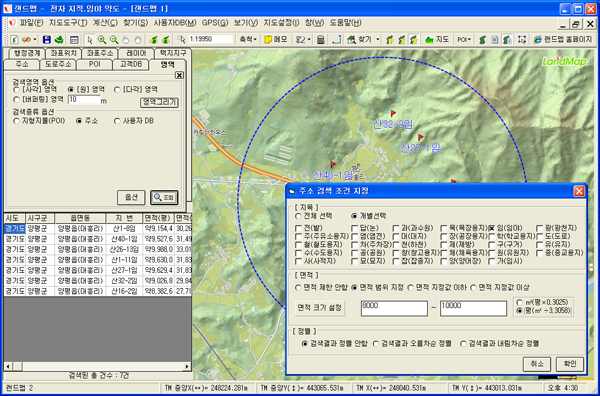Select the 전체 선택 radio button
Screen dimensions: 600x396
298,216
